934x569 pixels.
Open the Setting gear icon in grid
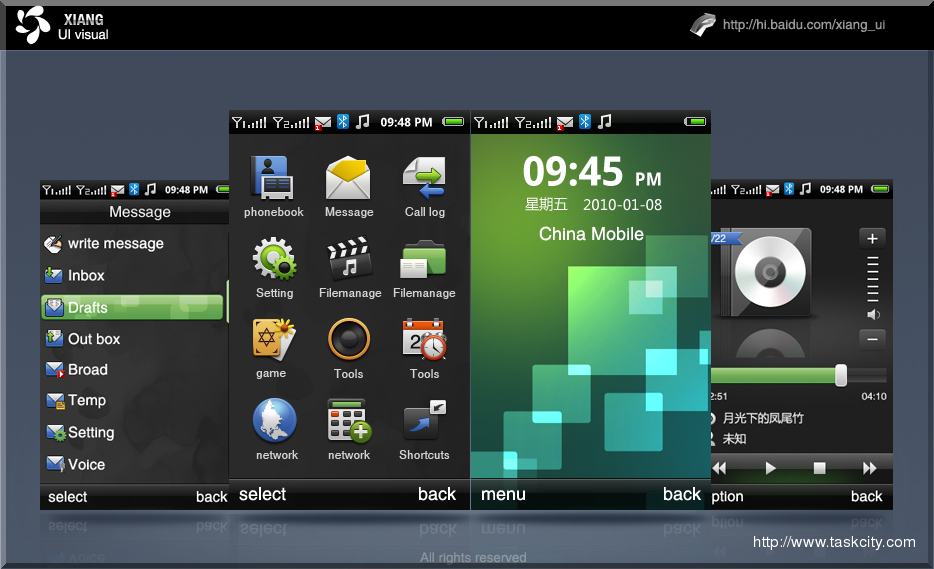273,259
